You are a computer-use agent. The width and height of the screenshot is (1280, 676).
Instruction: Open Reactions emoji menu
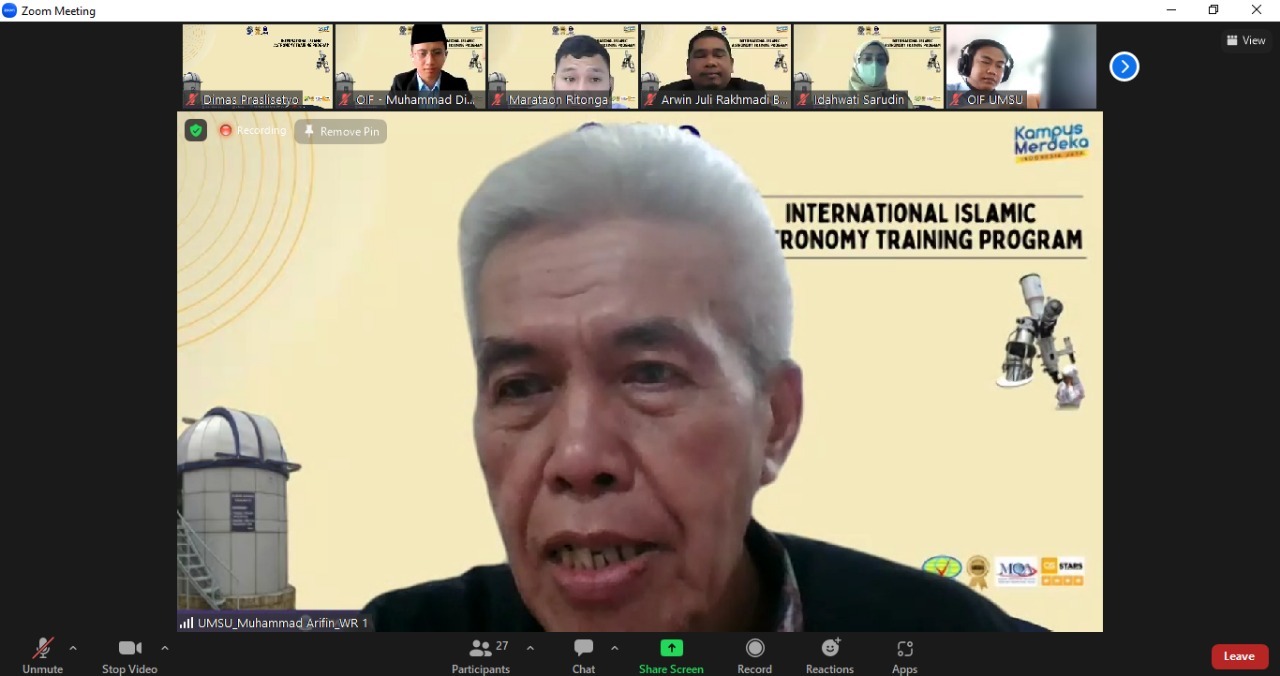click(830, 655)
